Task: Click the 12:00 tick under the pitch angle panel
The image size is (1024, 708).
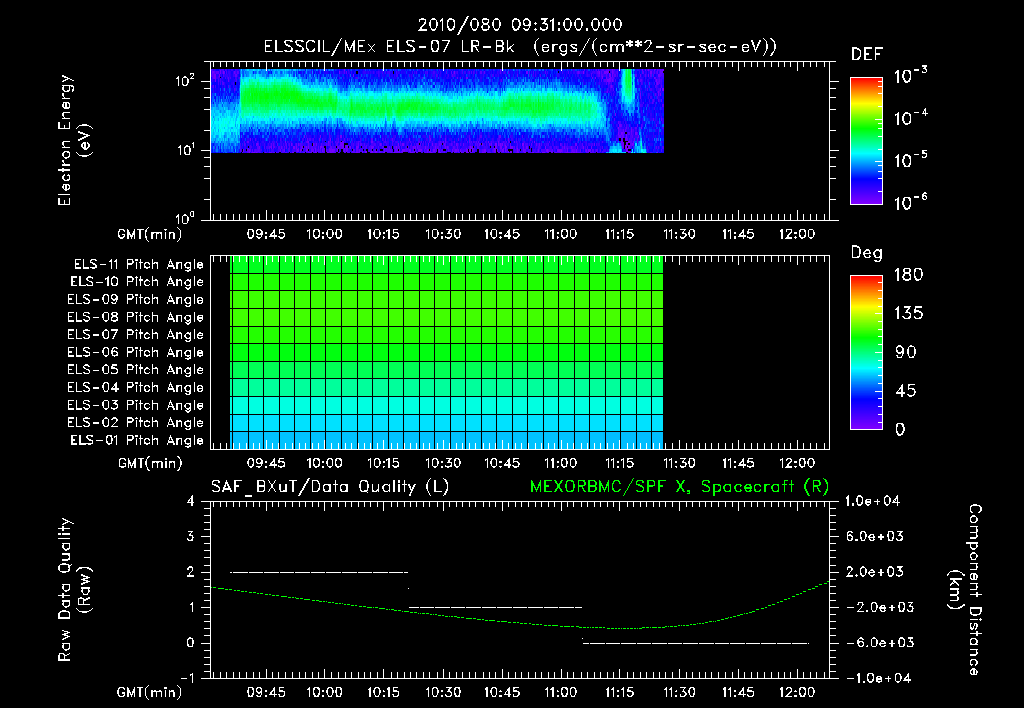Action: [x=797, y=464]
